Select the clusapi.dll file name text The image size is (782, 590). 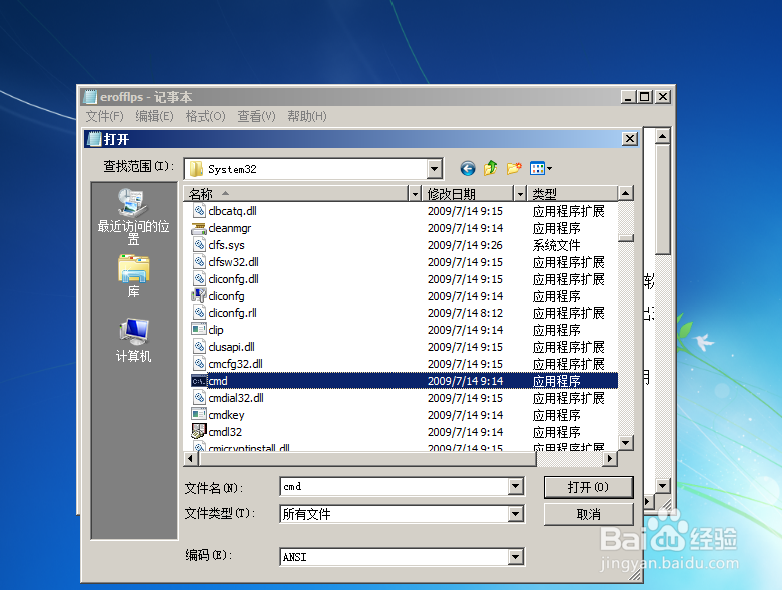tap(231, 347)
